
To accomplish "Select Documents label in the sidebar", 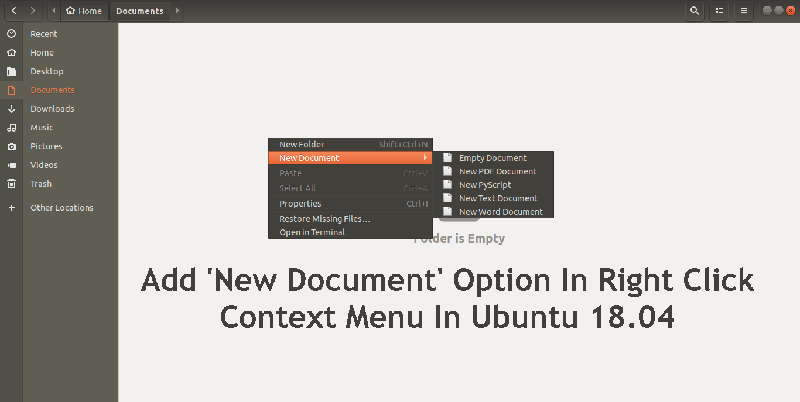I will pyautogui.click(x=52, y=90).
